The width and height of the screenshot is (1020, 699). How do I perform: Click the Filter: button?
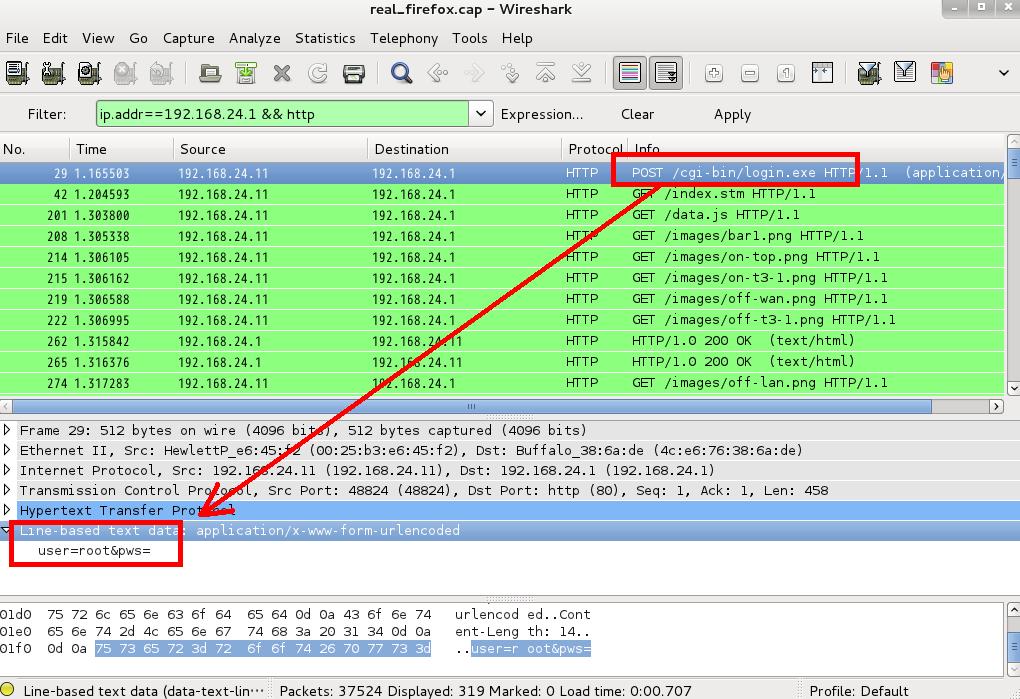pyautogui.click(x=47, y=114)
